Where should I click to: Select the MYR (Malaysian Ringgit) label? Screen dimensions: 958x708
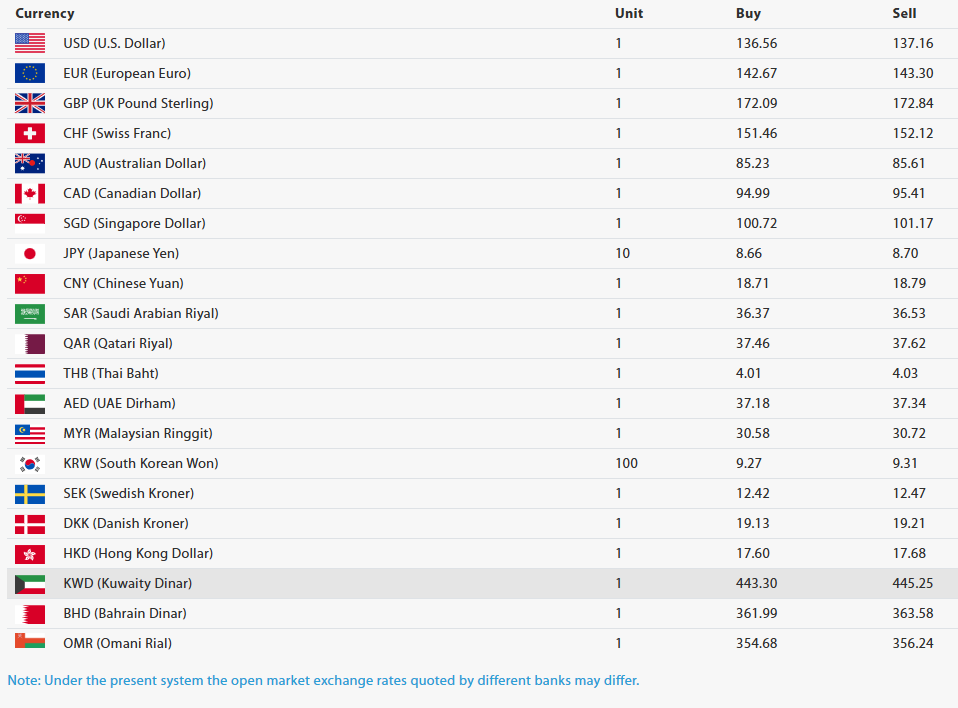(x=138, y=433)
